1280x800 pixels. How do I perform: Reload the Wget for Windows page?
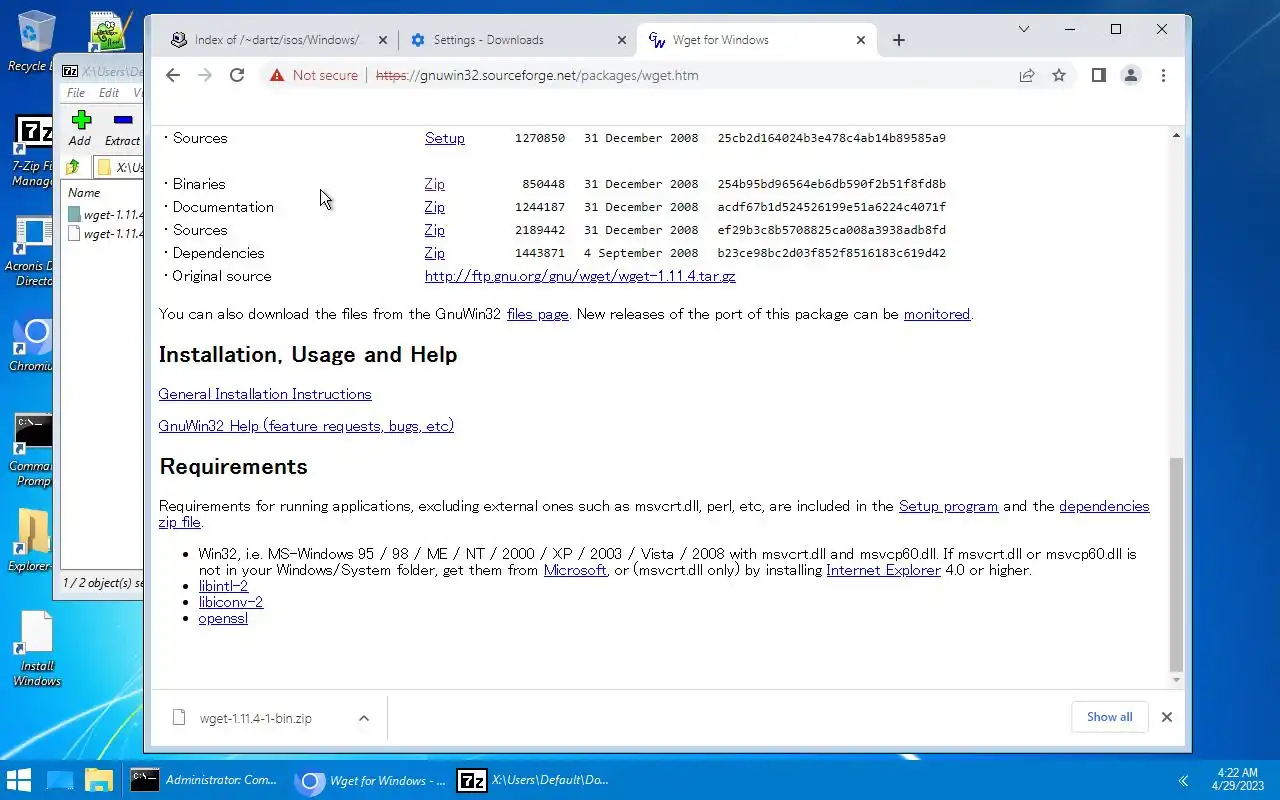click(237, 75)
